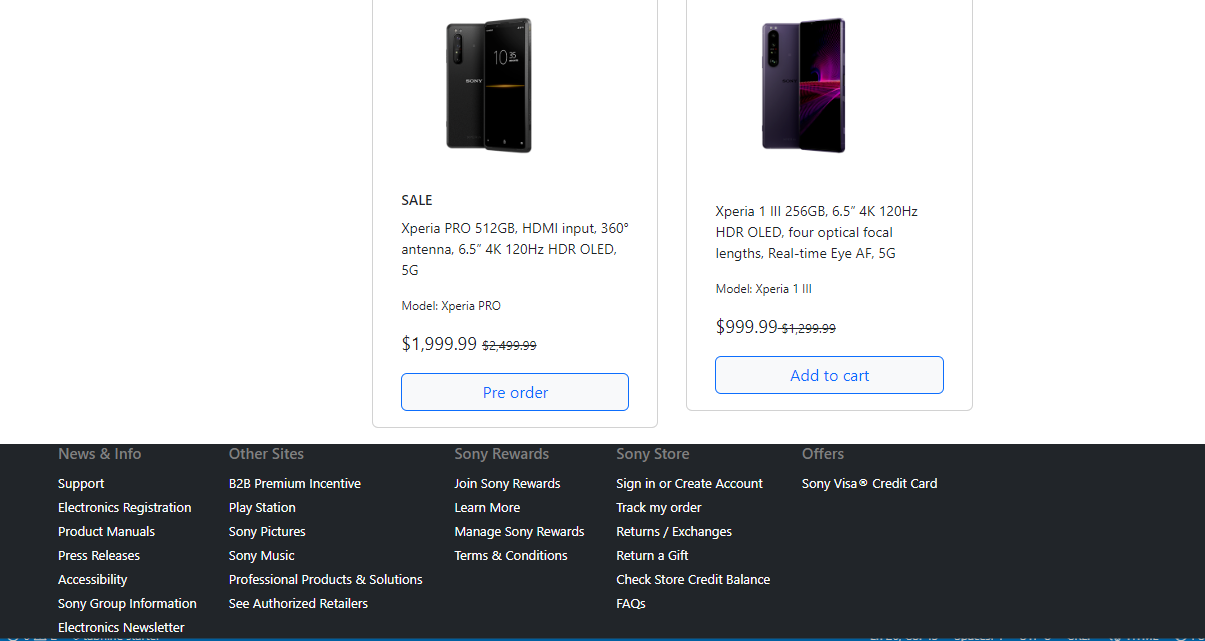Visit the Play Station site link
This screenshot has height=641, width=1205.
pyautogui.click(x=262, y=508)
